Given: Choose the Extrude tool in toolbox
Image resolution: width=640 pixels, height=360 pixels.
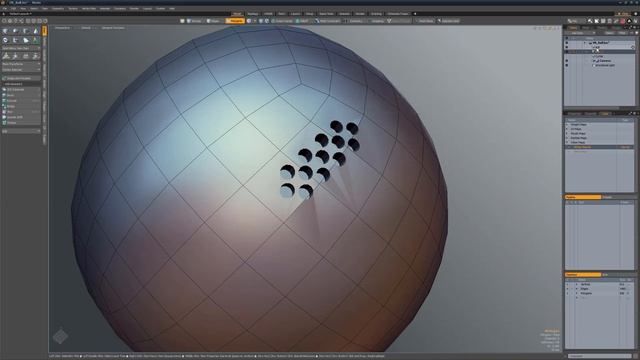Looking at the screenshot, I should click(21, 100).
